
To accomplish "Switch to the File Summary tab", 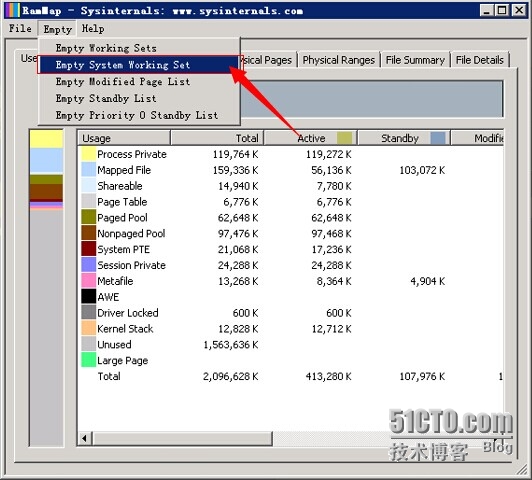I will click(415, 60).
